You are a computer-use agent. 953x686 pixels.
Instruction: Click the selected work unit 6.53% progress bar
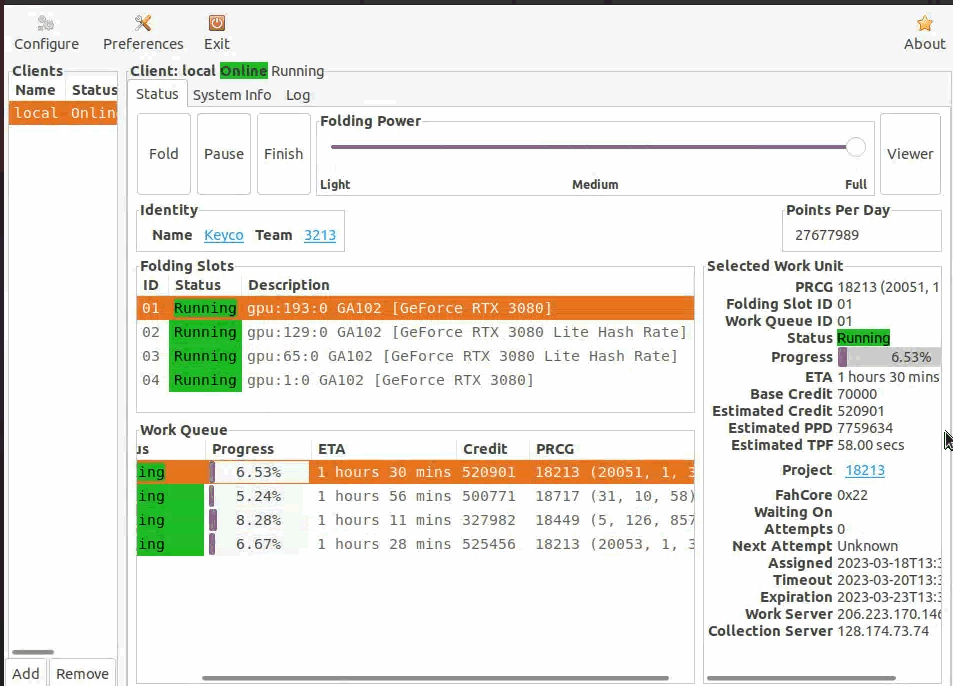coord(889,357)
